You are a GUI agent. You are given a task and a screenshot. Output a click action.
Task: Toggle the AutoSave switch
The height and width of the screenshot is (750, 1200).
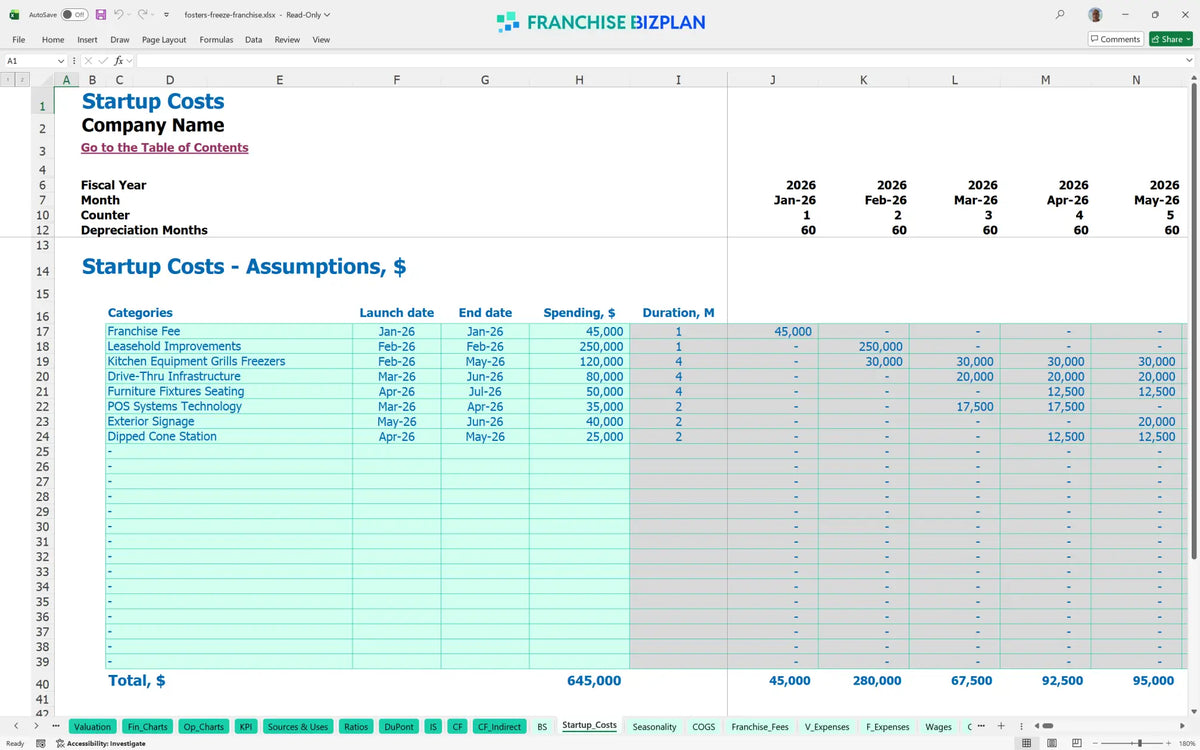73,15
